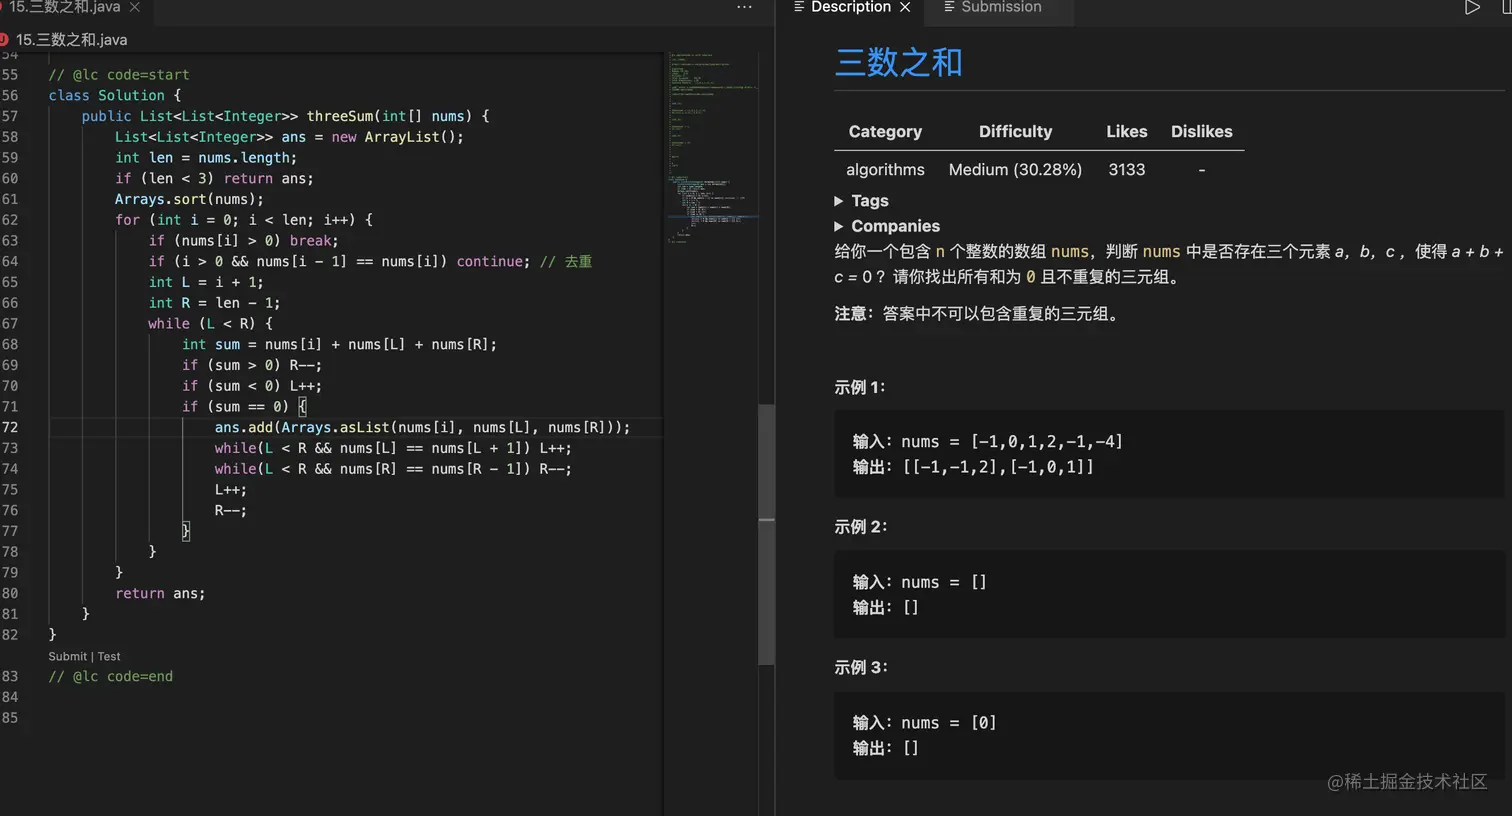Viewport: 1512px width, 816px height.
Task: Click the Dislikes column header
Action: 1201,132
